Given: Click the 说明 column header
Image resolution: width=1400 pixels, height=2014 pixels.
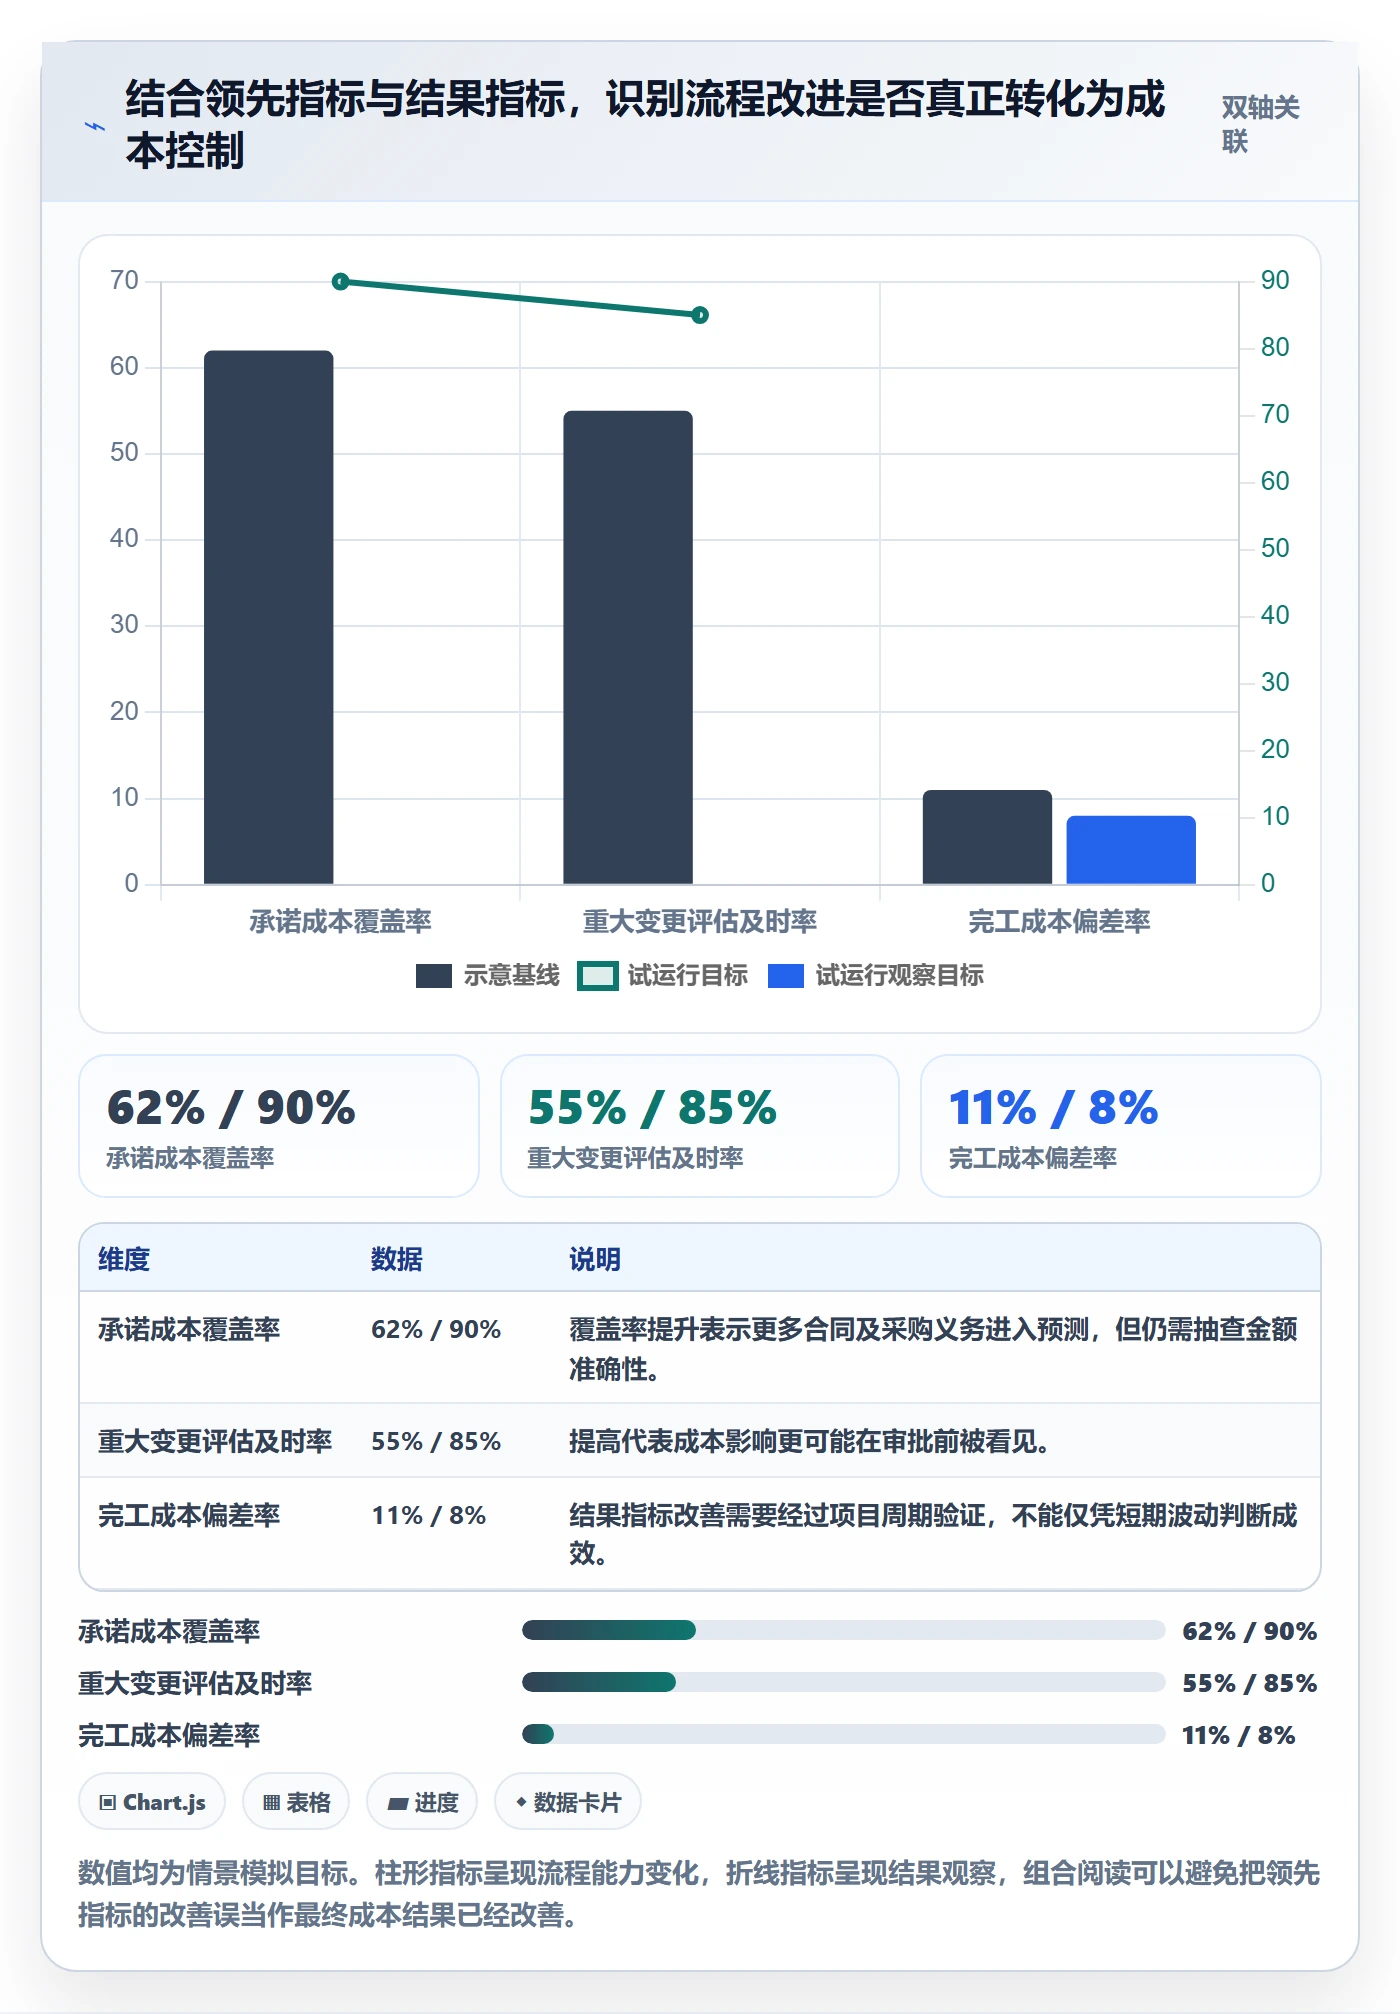Looking at the screenshot, I should tap(595, 1259).
